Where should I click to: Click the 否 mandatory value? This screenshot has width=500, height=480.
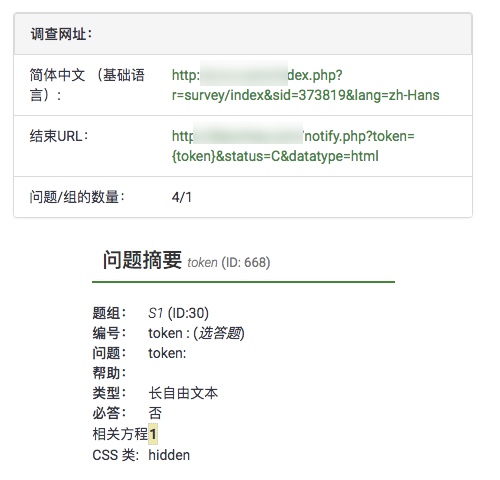click(155, 413)
